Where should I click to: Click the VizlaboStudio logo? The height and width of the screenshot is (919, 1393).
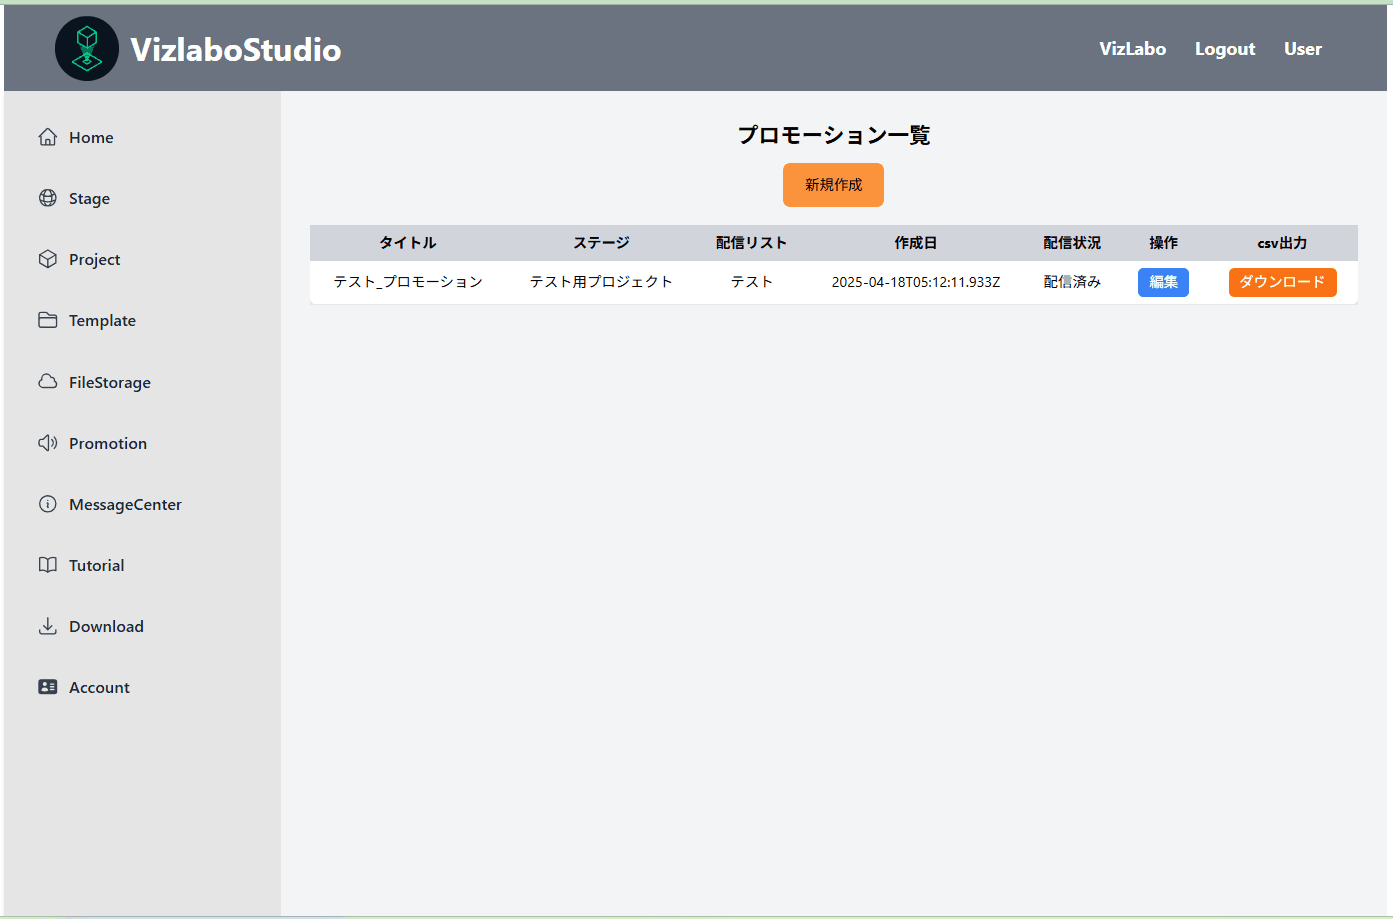197,48
